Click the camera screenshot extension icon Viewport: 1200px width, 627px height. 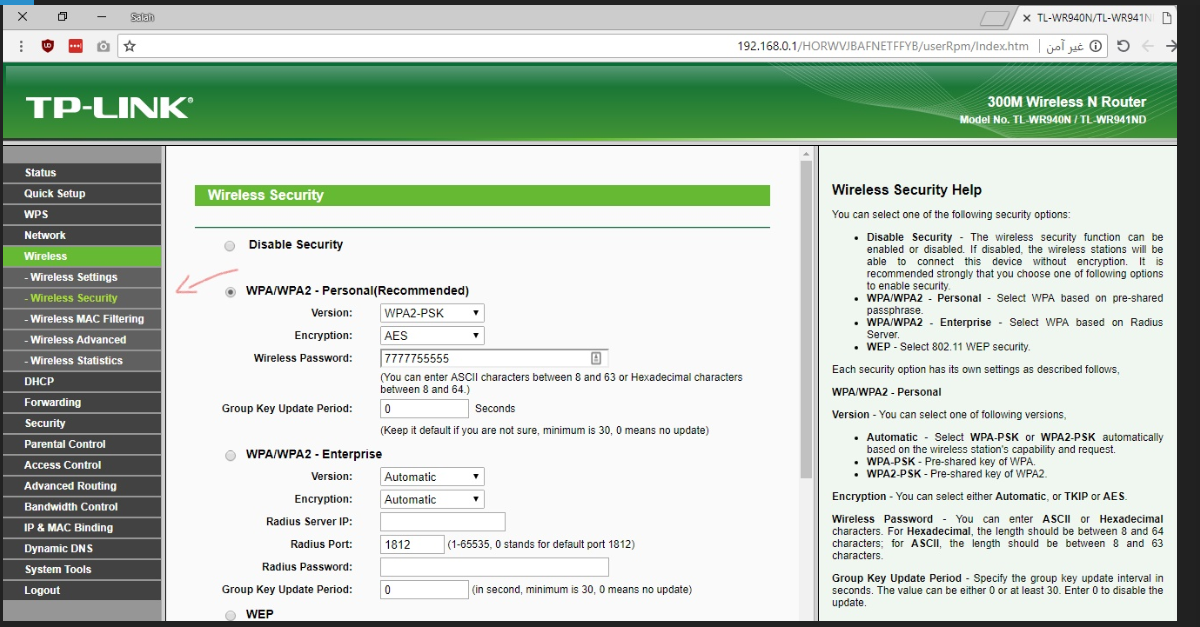point(103,46)
